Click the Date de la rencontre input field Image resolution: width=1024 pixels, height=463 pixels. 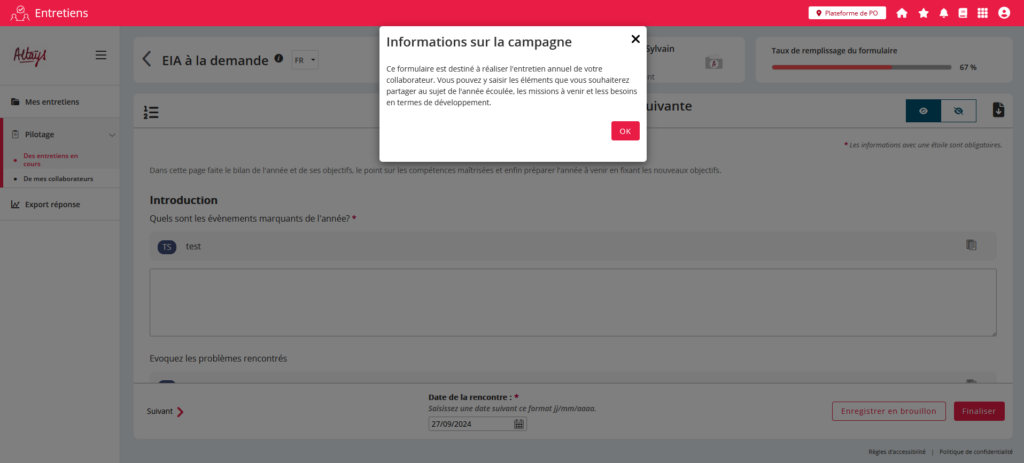click(x=469, y=424)
